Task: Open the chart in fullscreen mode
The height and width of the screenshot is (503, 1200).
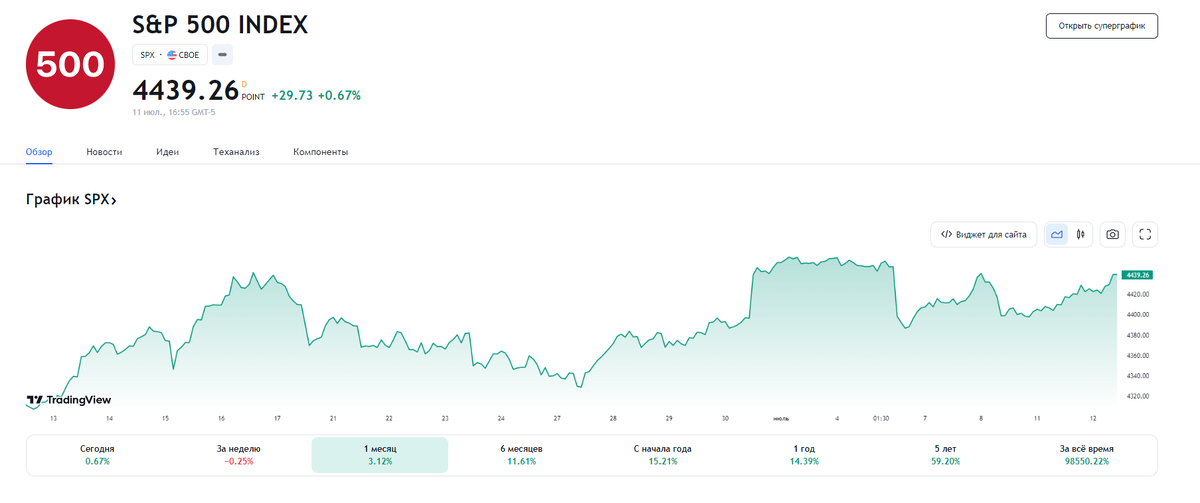Action: click(x=1146, y=235)
